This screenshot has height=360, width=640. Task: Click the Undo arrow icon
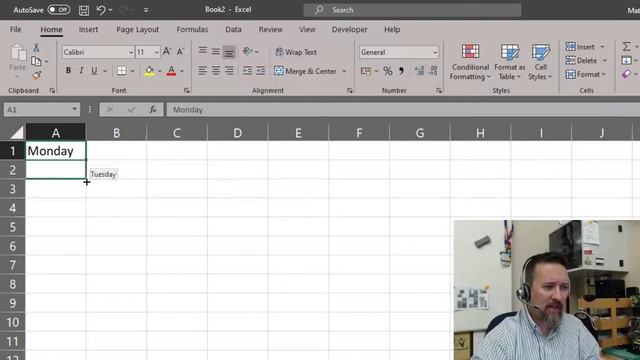pyautogui.click(x=101, y=10)
